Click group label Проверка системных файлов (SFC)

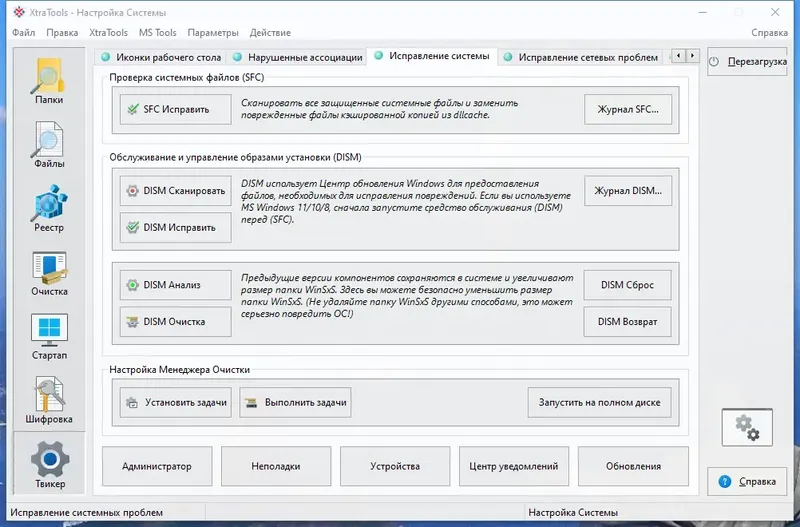coord(187,78)
